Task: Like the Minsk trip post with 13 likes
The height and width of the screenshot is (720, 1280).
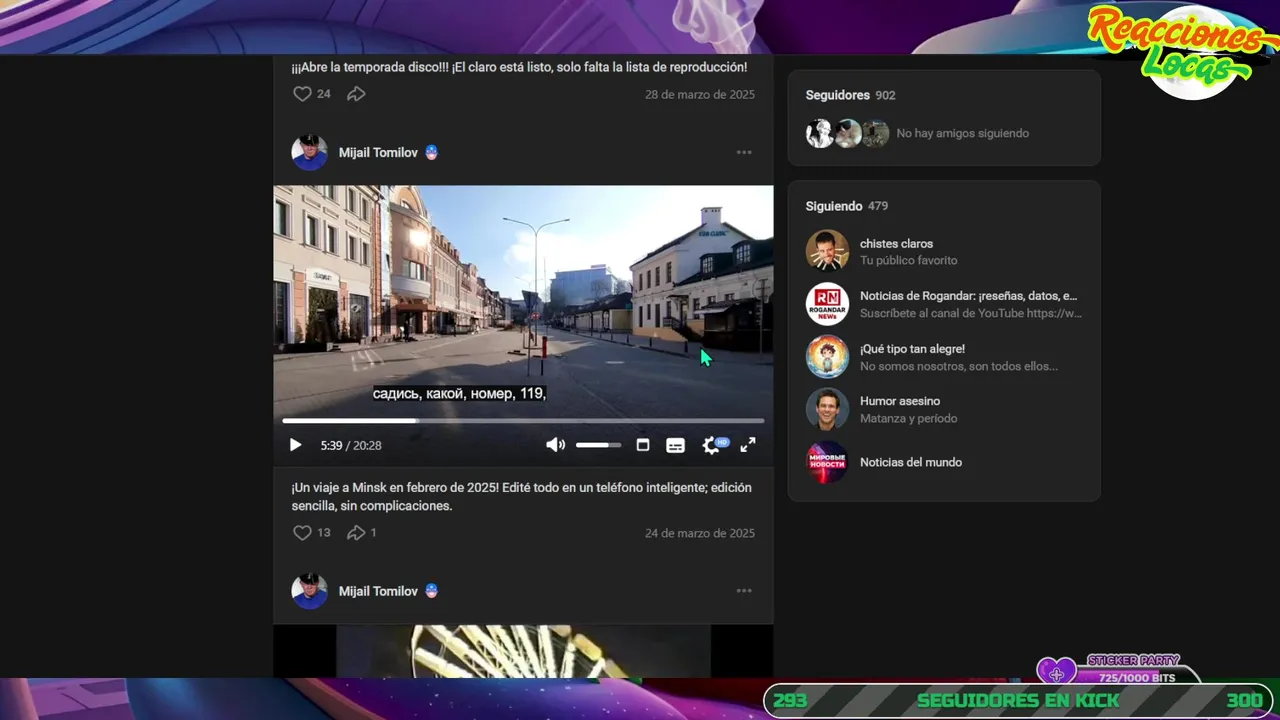Action: [x=302, y=533]
